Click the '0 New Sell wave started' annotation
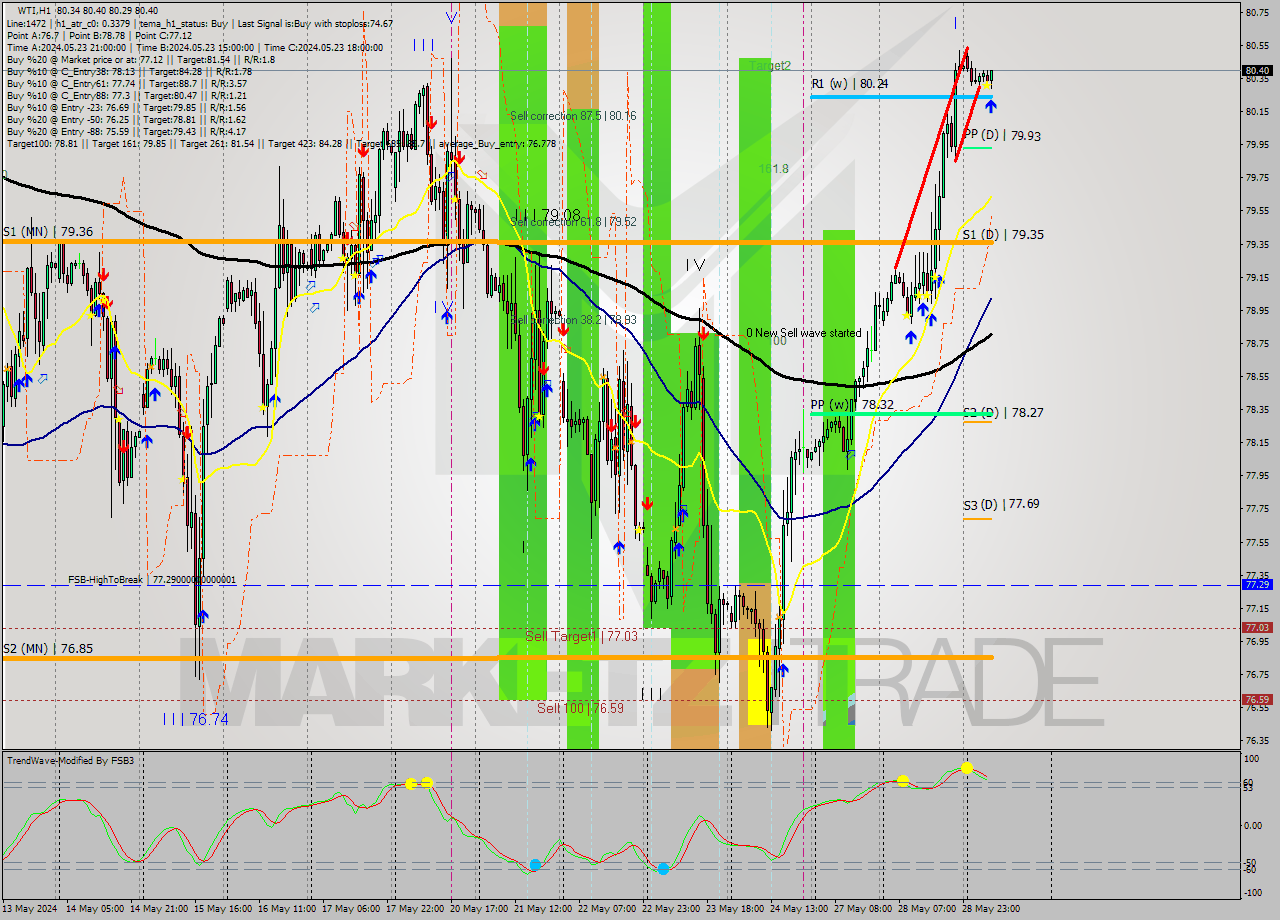Image resolution: width=1280 pixels, height=920 pixels. pyautogui.click(x=804, y=333)
